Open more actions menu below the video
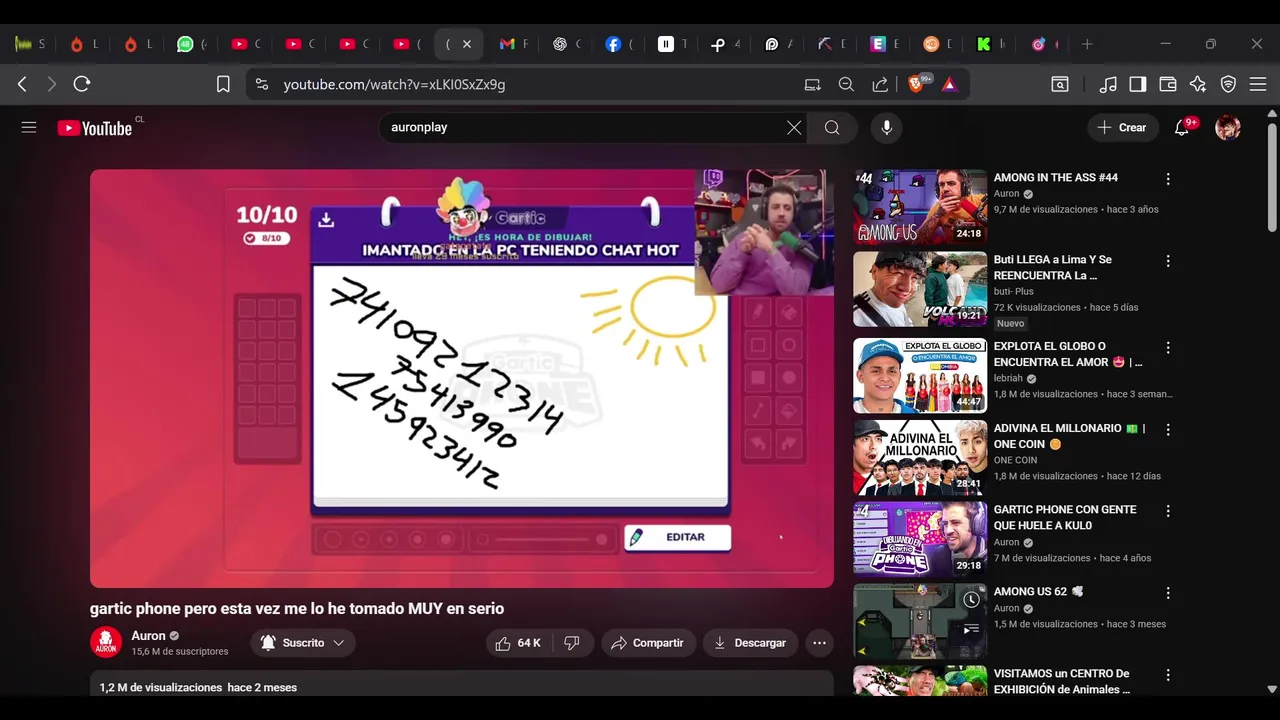The image size is (1280, 720). coord(820,643)
